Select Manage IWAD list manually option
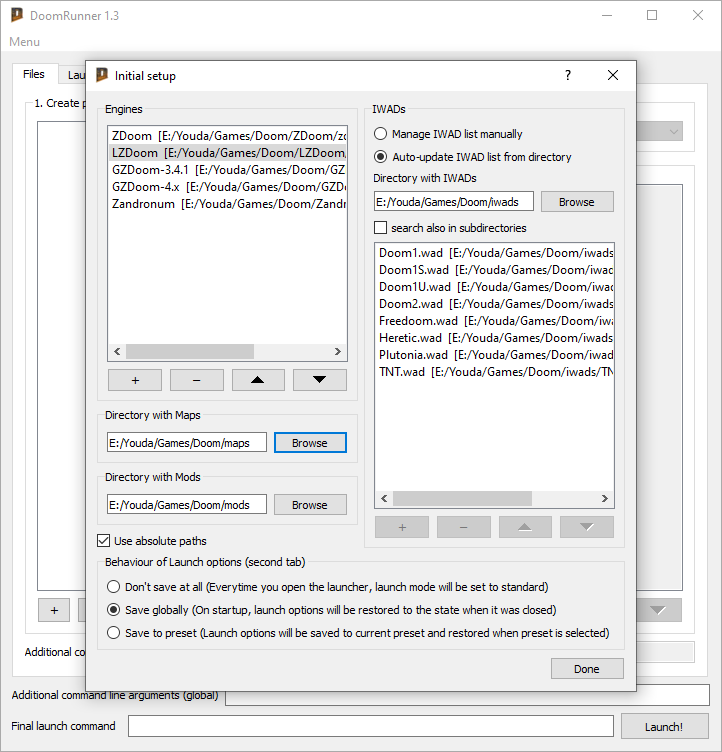Image resolution: width=722 pixels, height=752 pixels. tap(448, 134)
